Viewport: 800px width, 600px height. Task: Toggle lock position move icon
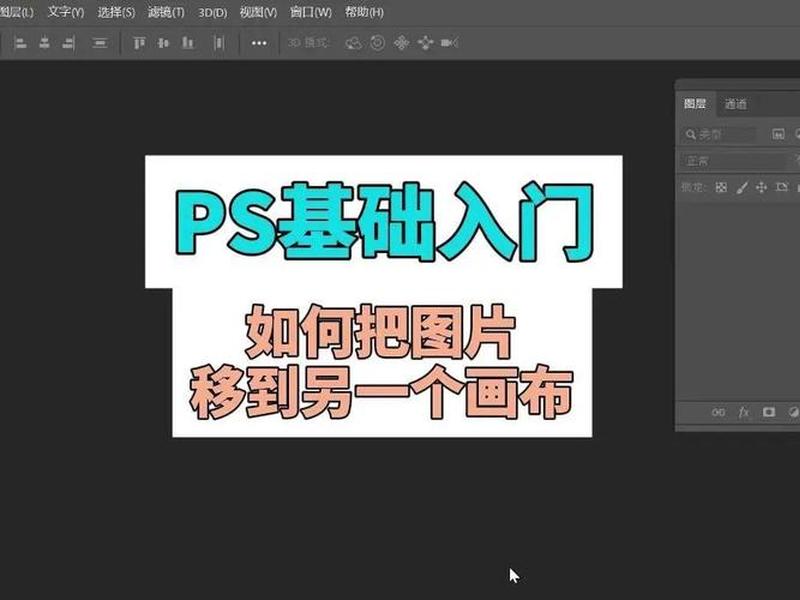pyautogui.click(x=761, y=188)
